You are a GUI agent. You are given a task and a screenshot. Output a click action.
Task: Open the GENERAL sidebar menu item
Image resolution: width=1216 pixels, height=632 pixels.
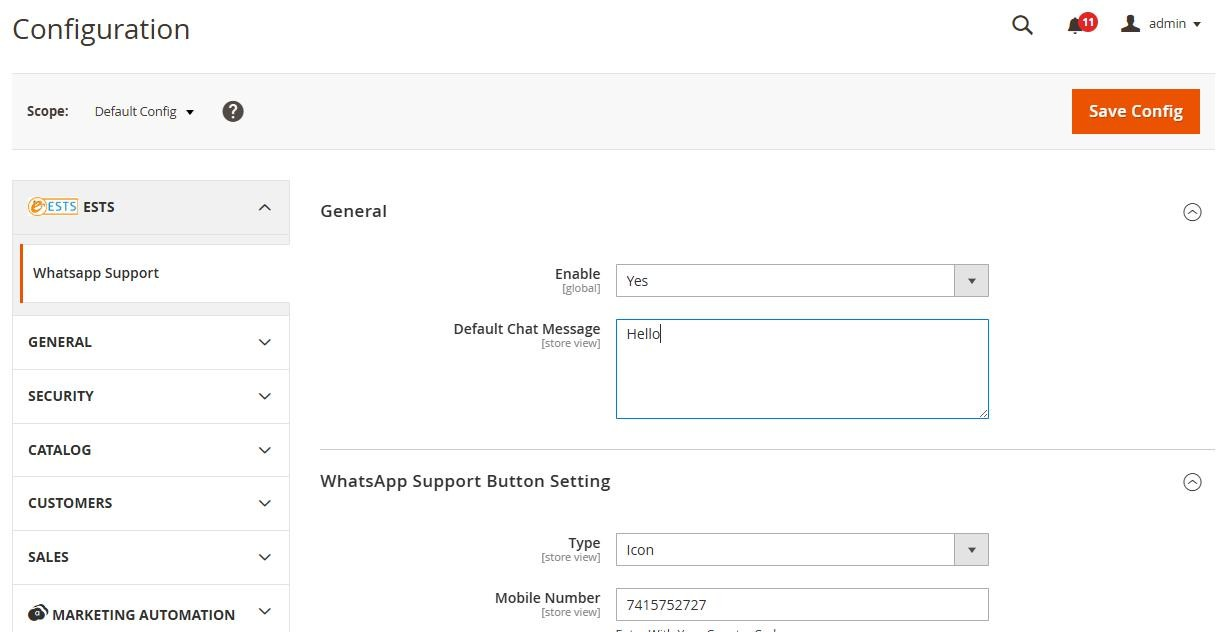151,342
